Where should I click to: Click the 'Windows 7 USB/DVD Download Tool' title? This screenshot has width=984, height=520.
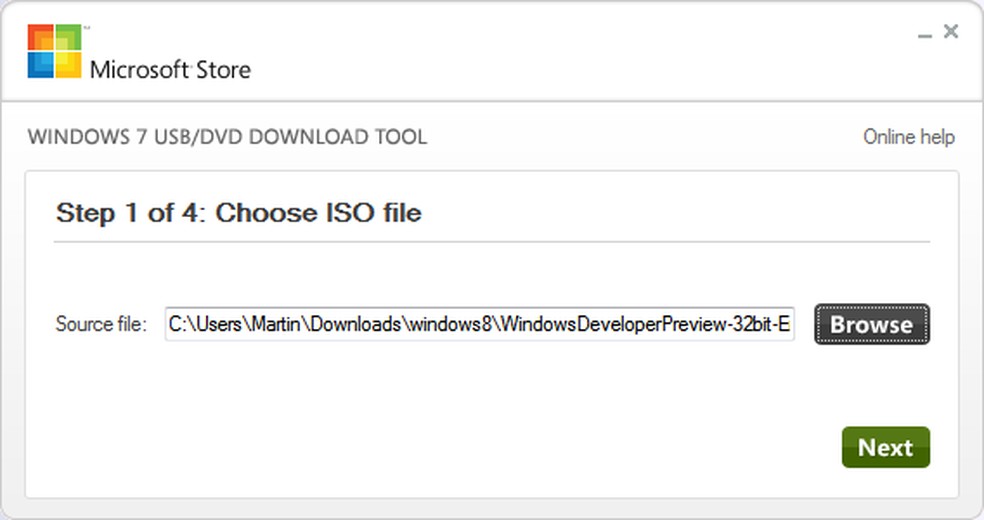[227, 137]
